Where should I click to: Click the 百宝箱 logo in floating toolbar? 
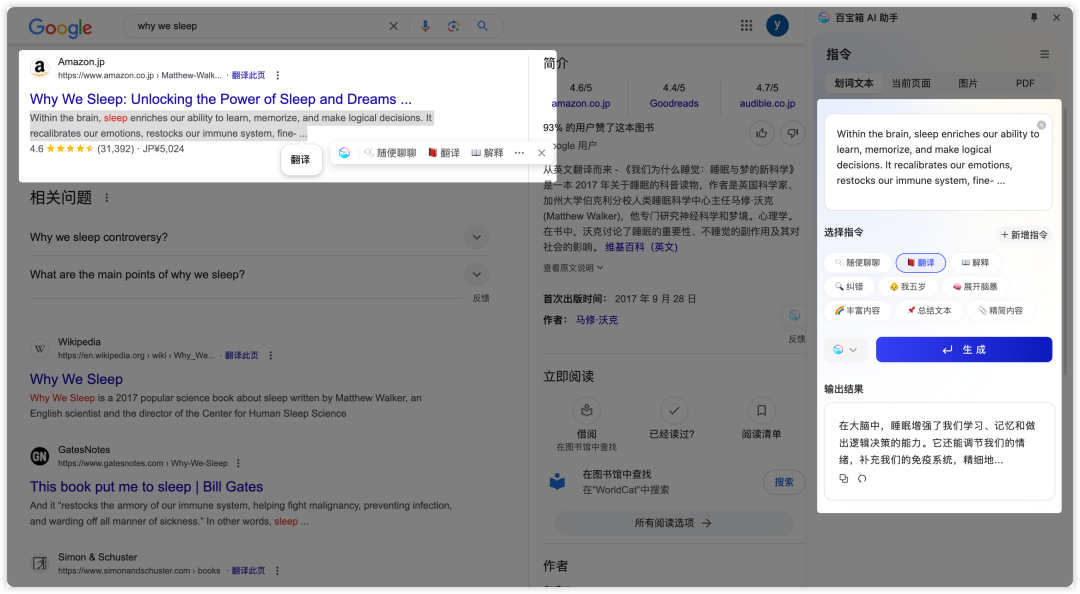click(344, 153)
